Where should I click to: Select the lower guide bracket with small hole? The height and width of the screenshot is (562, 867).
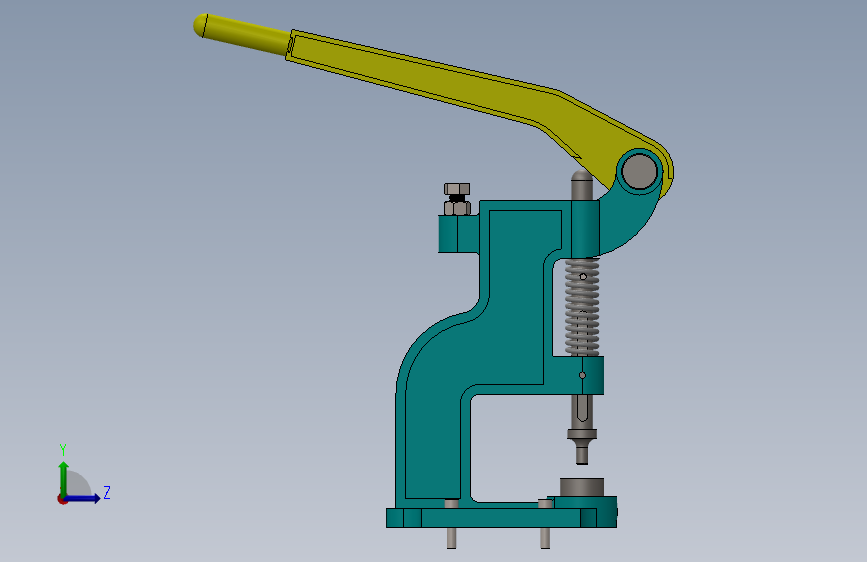(x=578, y=376)
